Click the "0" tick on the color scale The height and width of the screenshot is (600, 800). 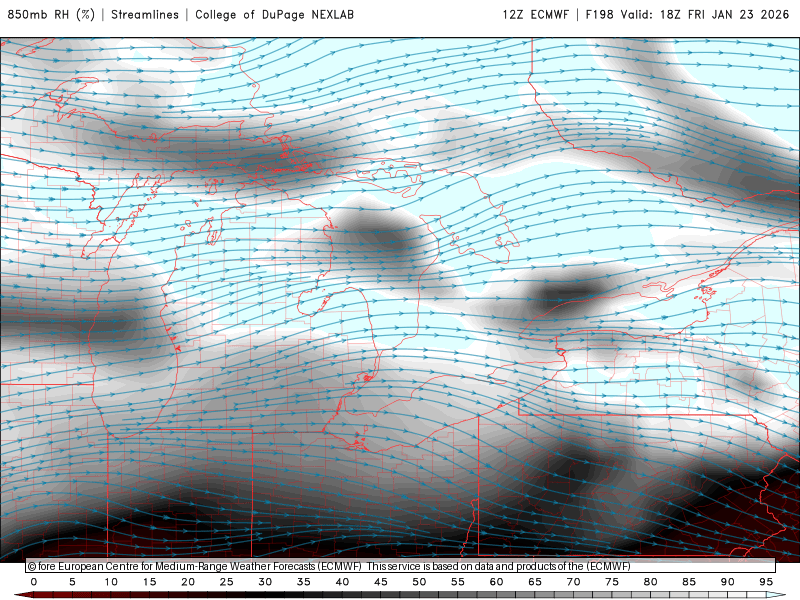[34, 582]
